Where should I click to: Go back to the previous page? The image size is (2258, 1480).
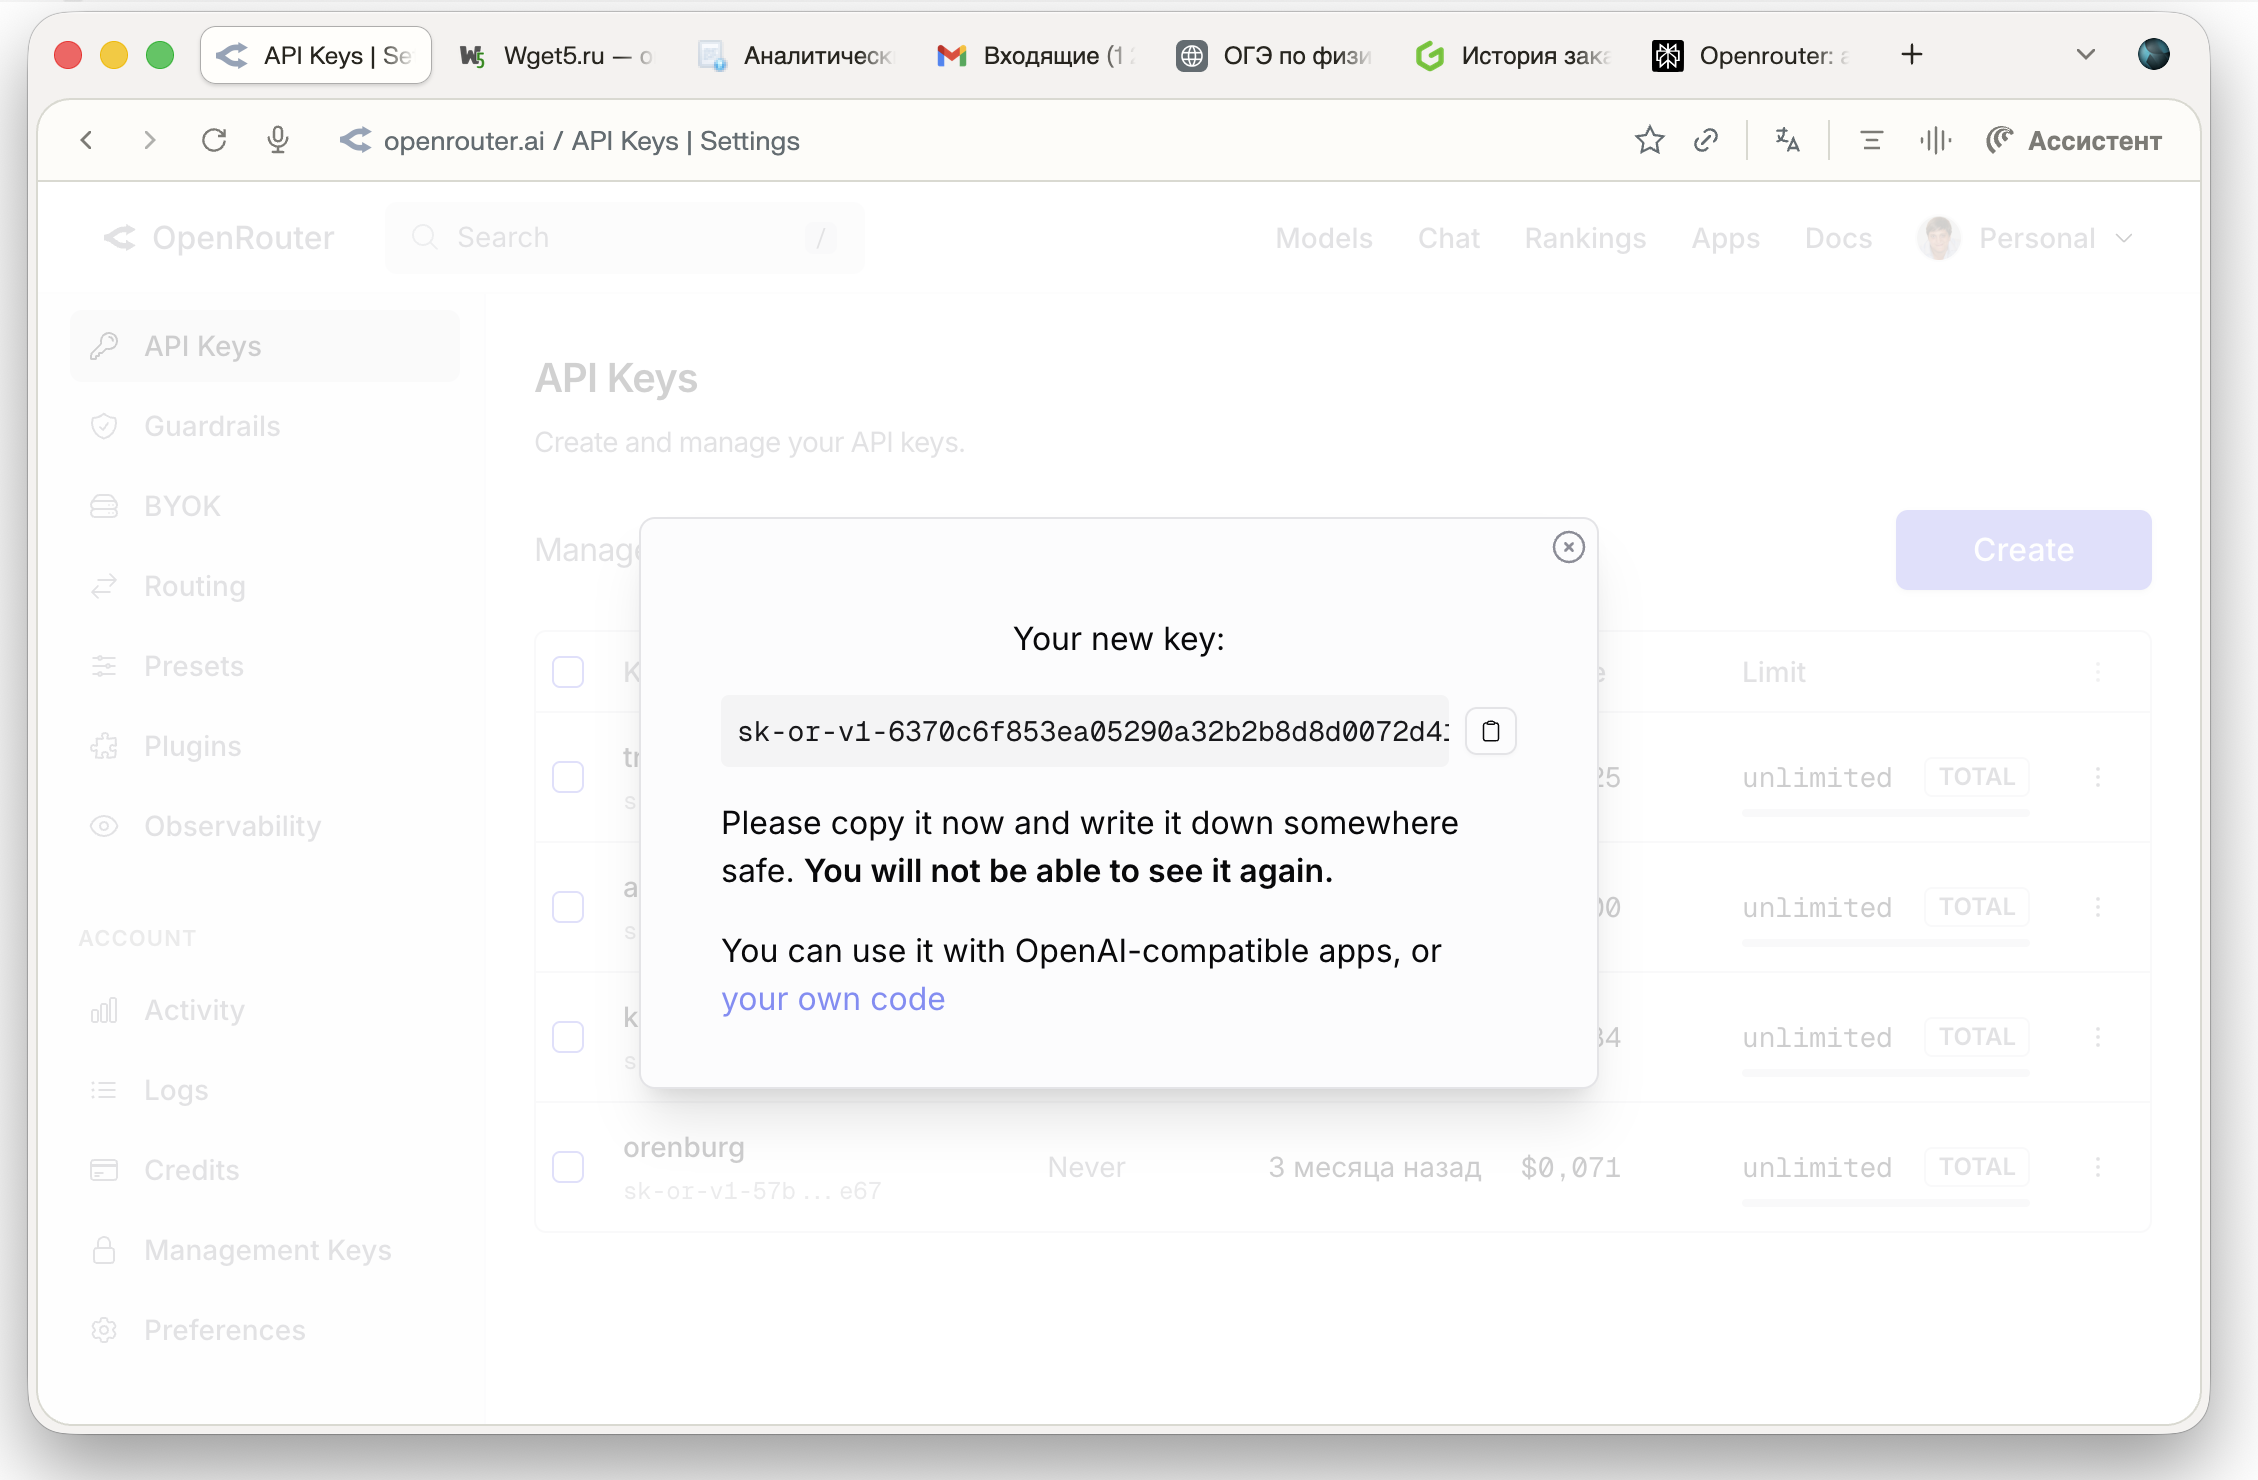87,140
